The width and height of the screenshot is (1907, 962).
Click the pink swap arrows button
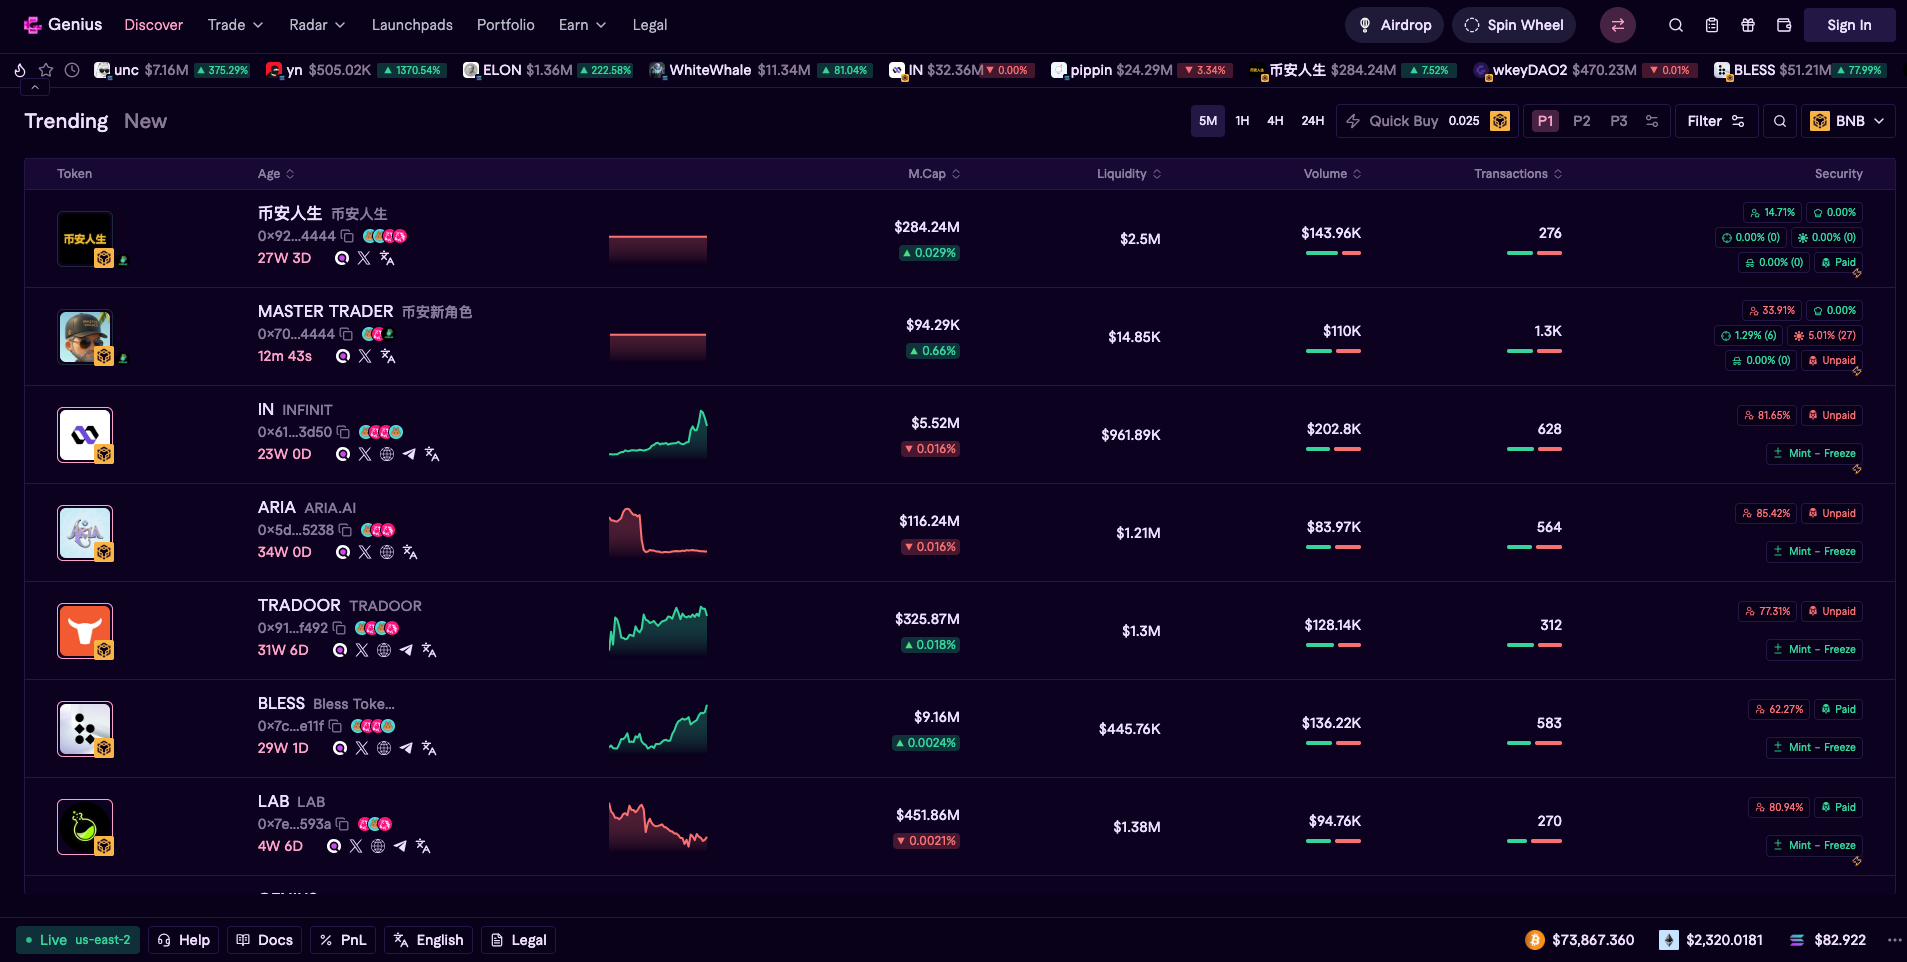(1617, 25)
